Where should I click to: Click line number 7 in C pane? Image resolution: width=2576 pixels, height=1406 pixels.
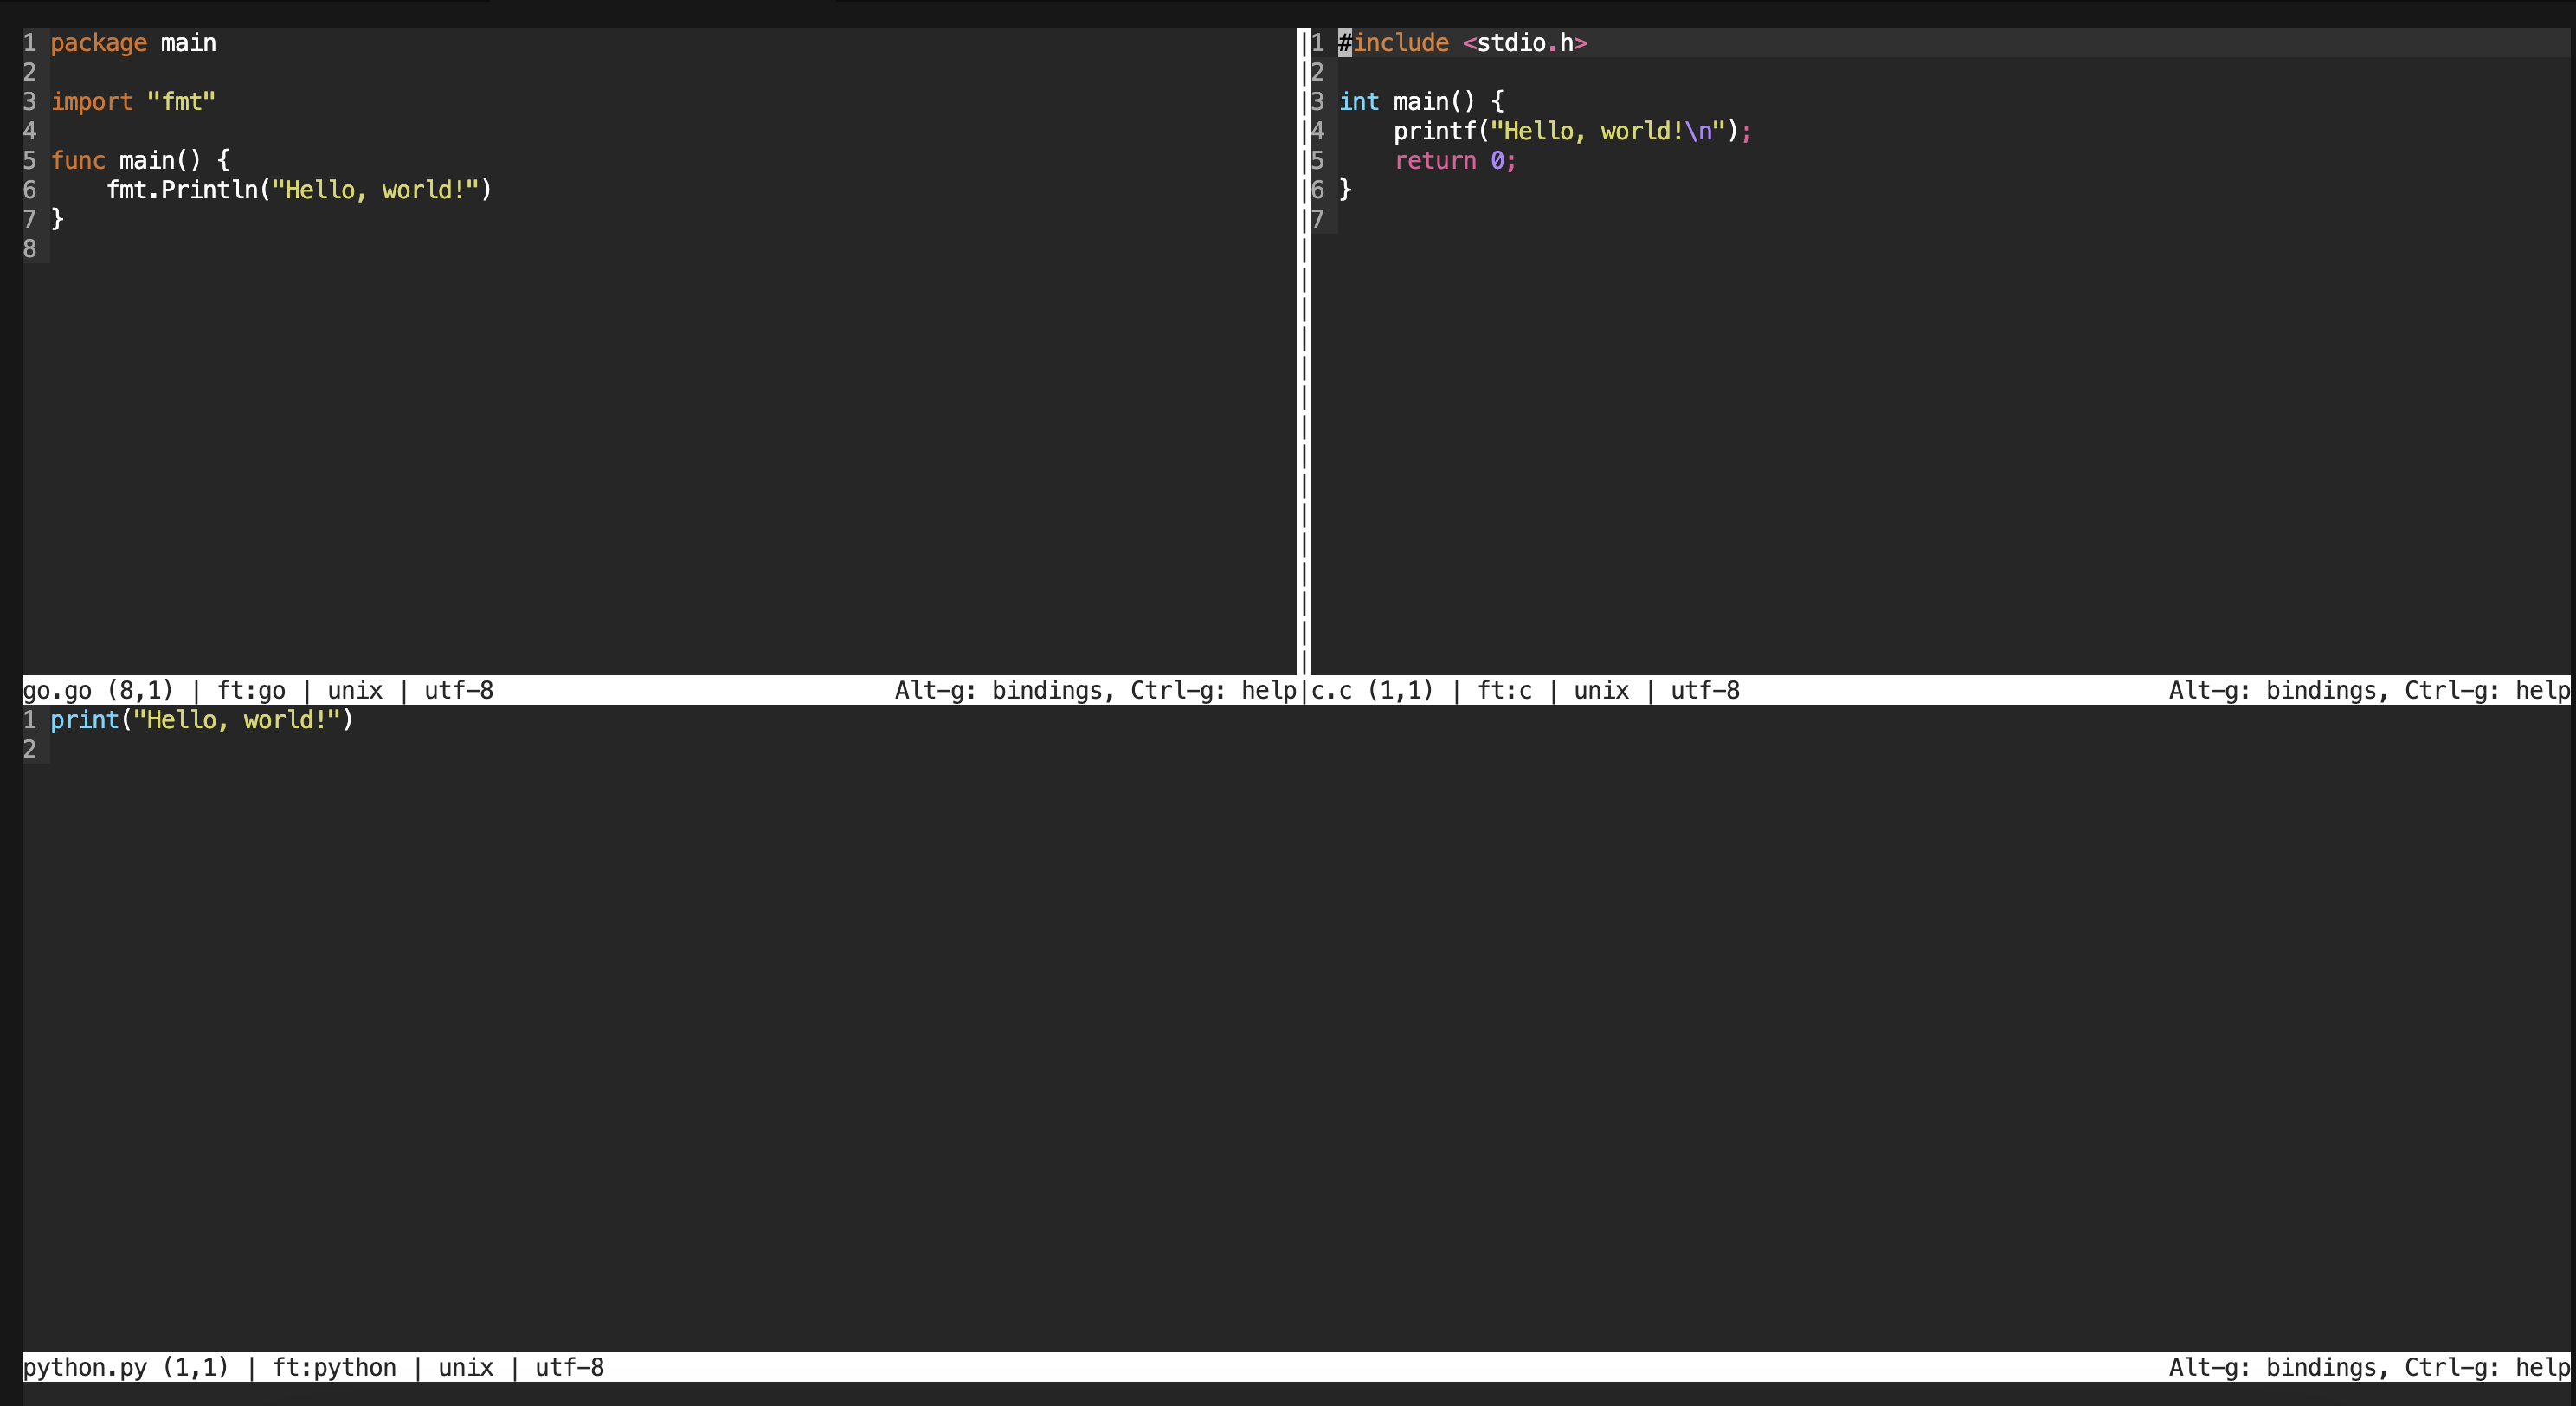1317,219
